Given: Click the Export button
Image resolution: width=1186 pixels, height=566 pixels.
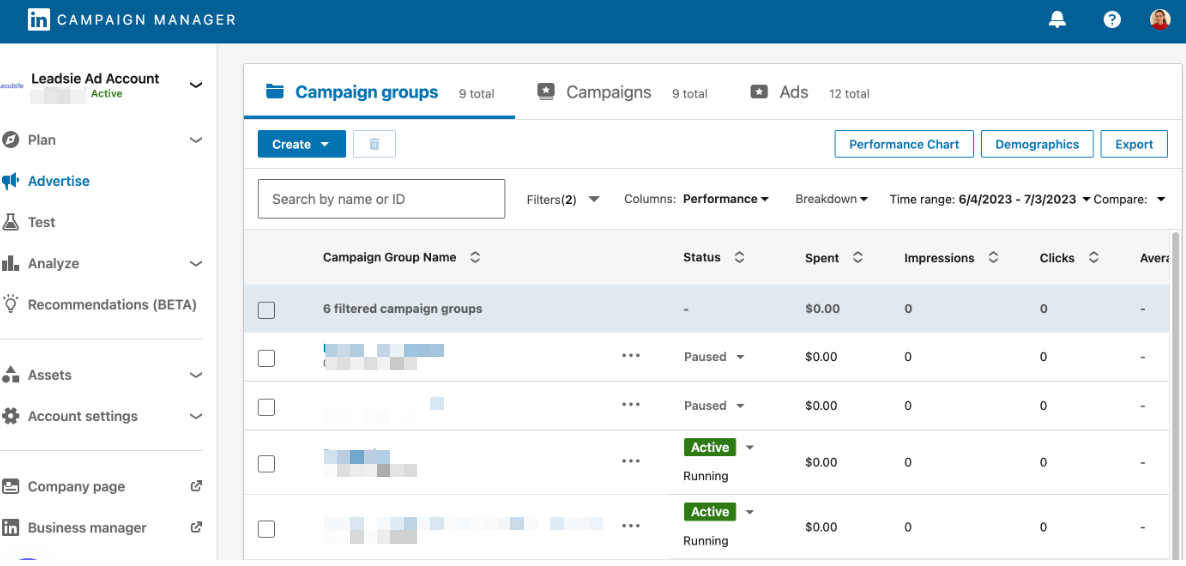Looking at the screenshot, I should coord(1134,144).
